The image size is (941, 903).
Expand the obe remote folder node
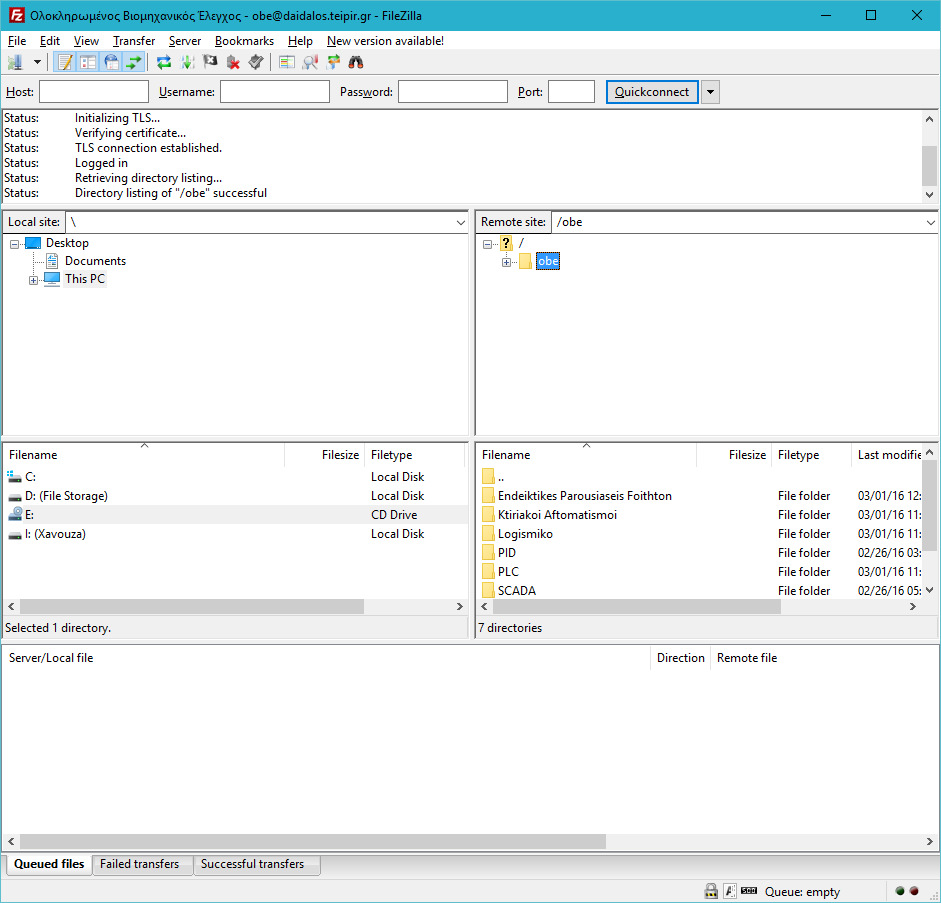click(507, 262)
